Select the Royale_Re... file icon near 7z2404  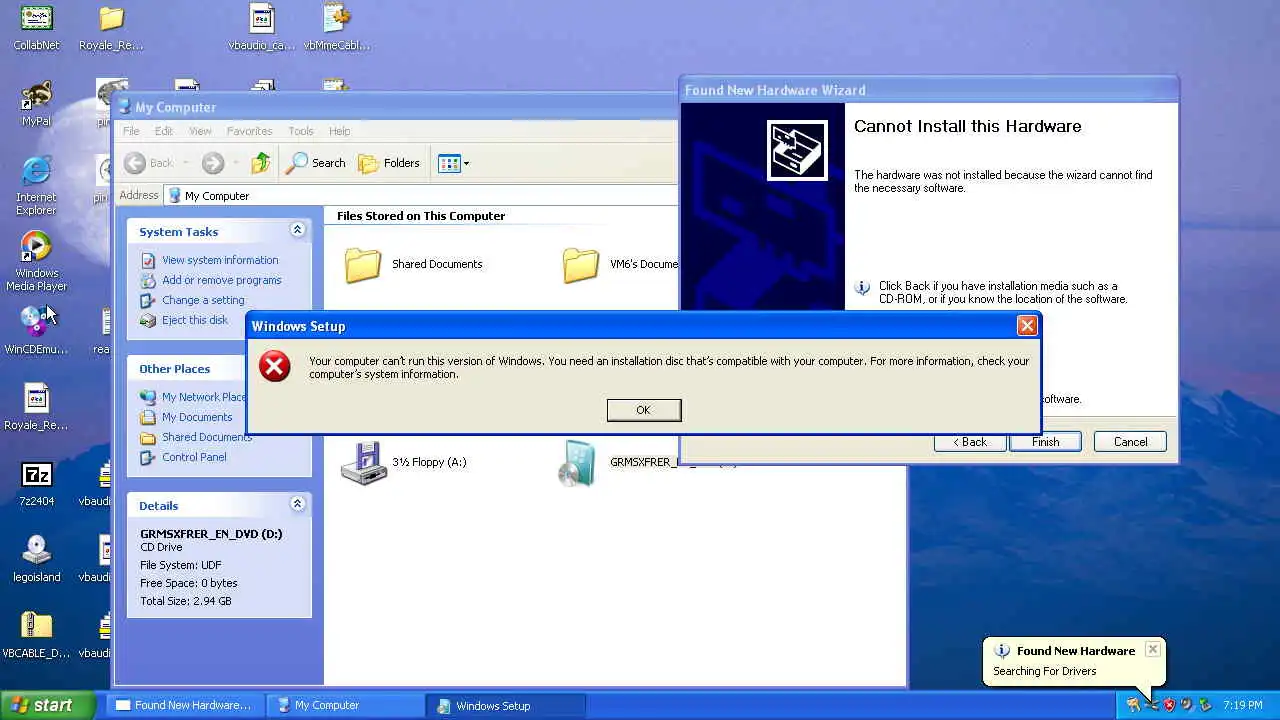[x=36, y=407]
